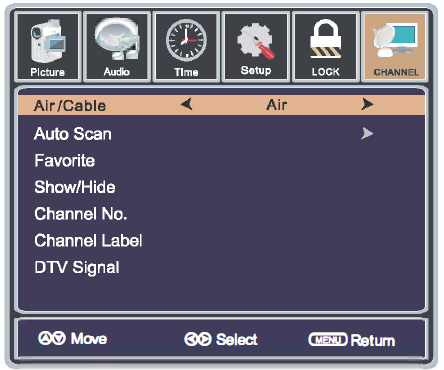444x370 pixels.
Task: Select previous Air/Cable option with left arrow
Action: pyautogui.click(x=187, y=104)
